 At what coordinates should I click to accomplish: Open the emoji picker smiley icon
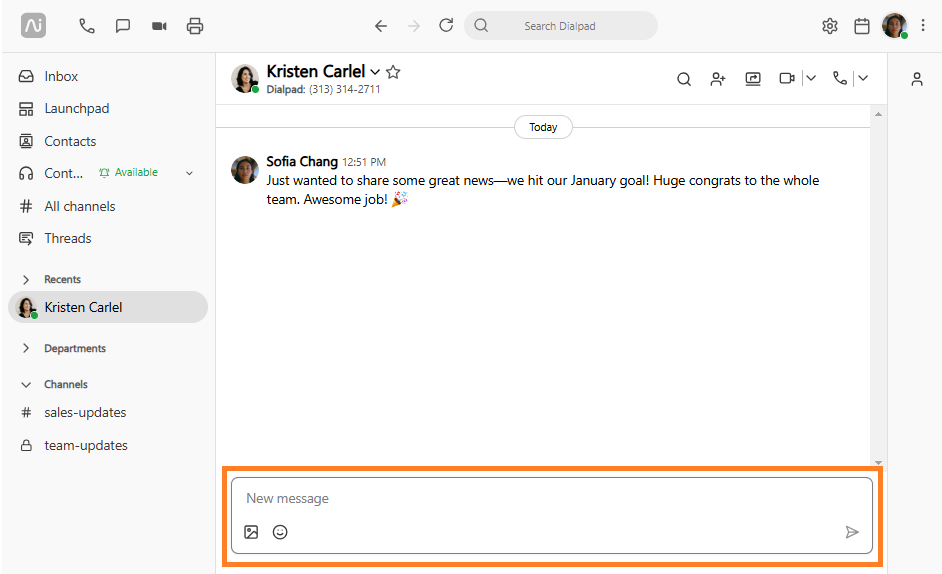(280, 532)
